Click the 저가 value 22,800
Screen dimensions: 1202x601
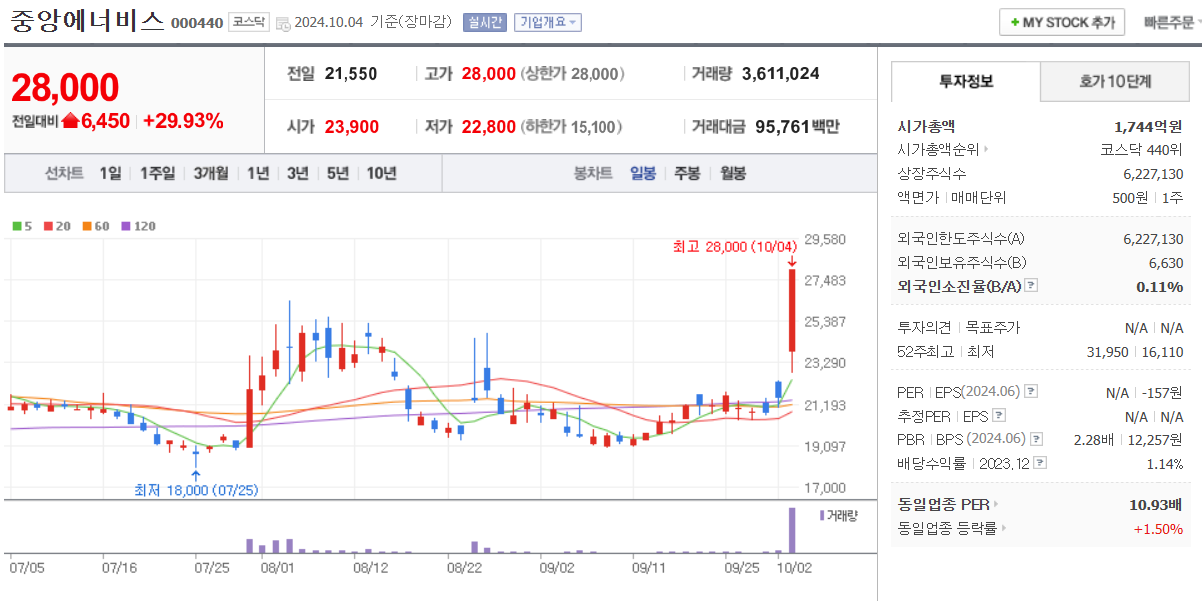click(x=489, y=126)
